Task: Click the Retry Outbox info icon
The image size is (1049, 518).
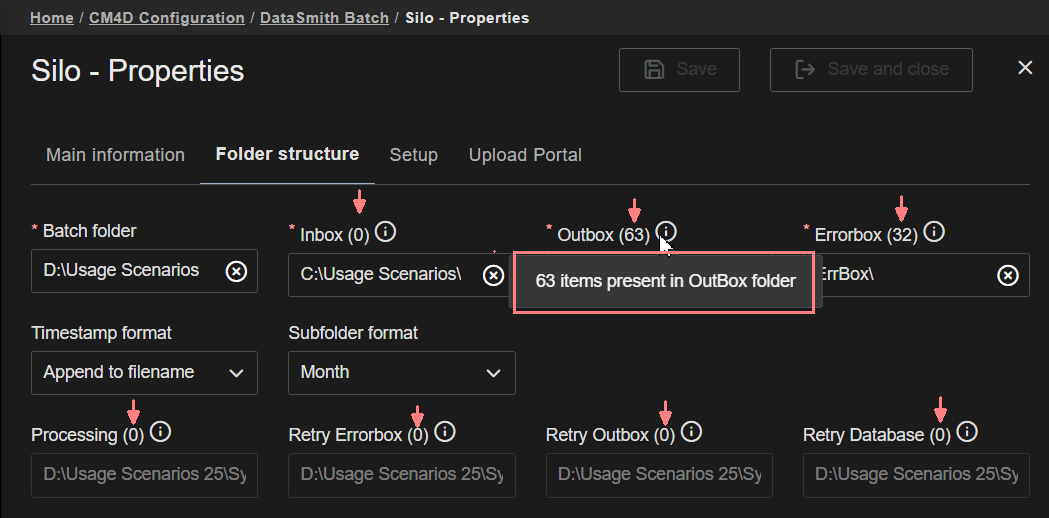Action: 691,433
